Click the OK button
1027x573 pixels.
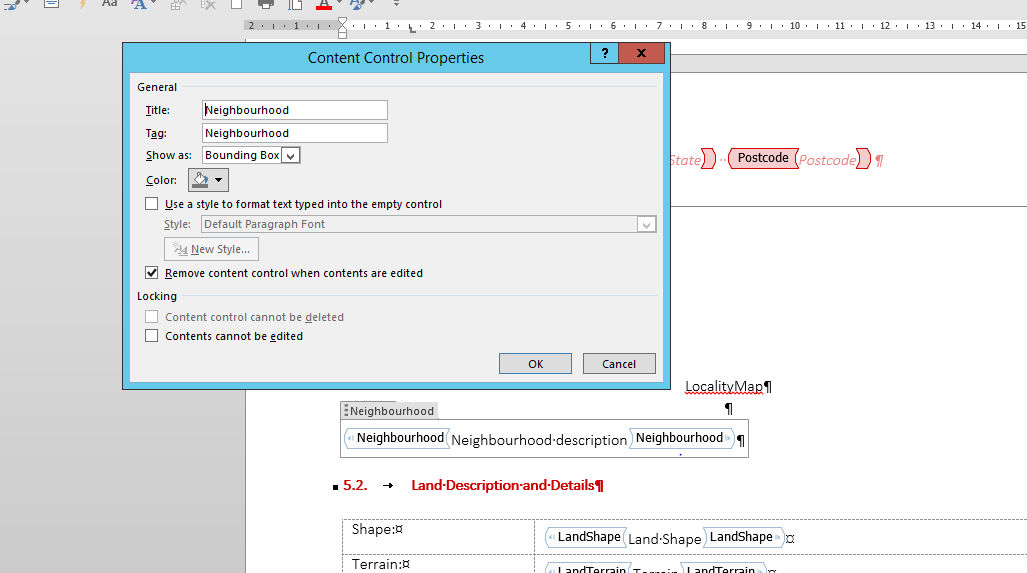click(535, 363)
